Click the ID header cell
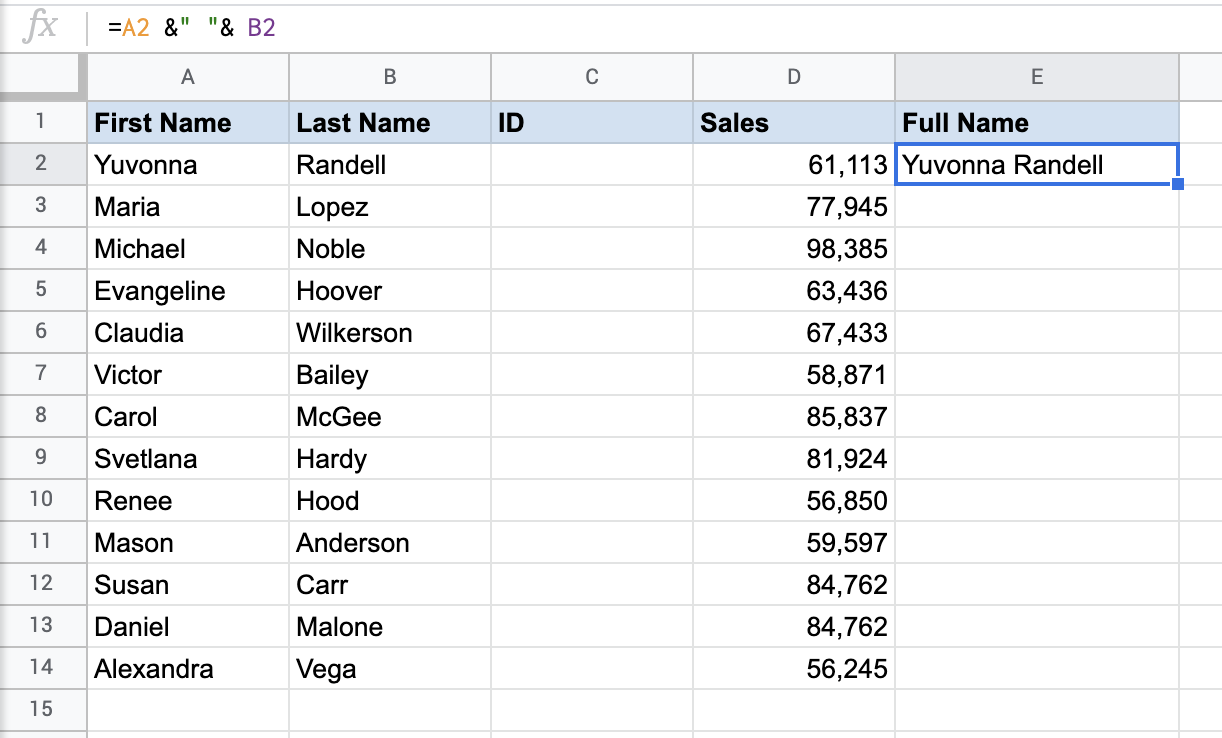Image resolution: width=1222 pixels, height=738 pixels. point(592,122)
